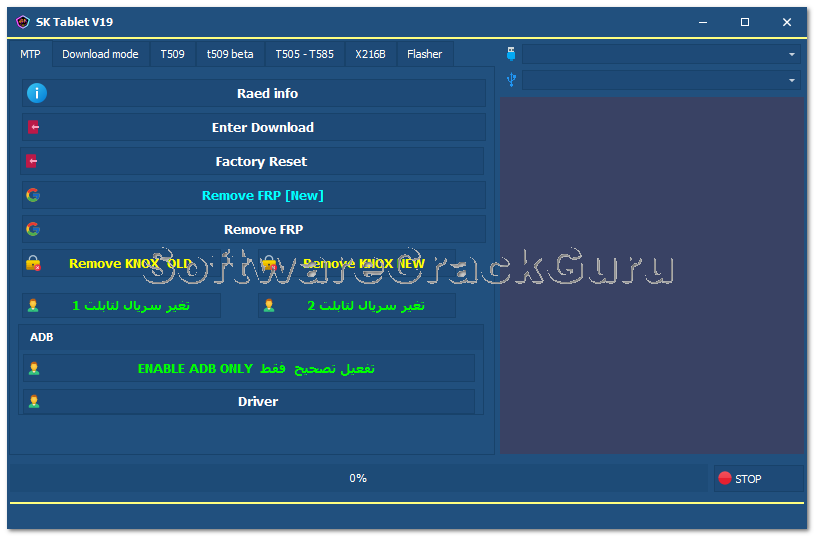Expand the second port combo box arrow
The height and width of the screenshot is (536, 814).
pyautogui.click(x=792, y=80)
